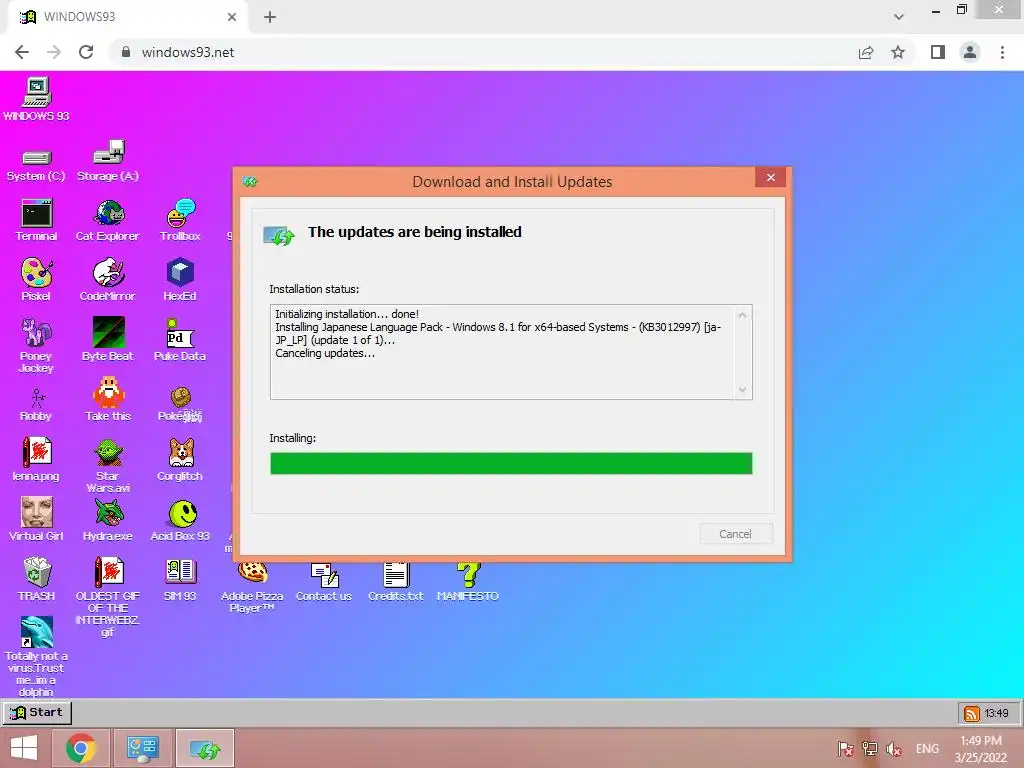Open the Byte Beat icon
Viewport: 1024px width, 768px height.
[108, 340]
